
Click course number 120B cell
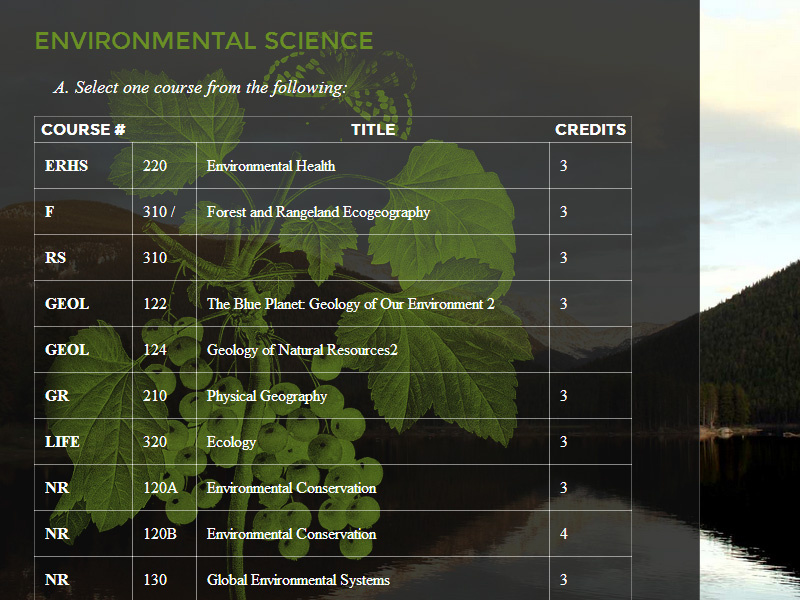(x=160, y=534)
